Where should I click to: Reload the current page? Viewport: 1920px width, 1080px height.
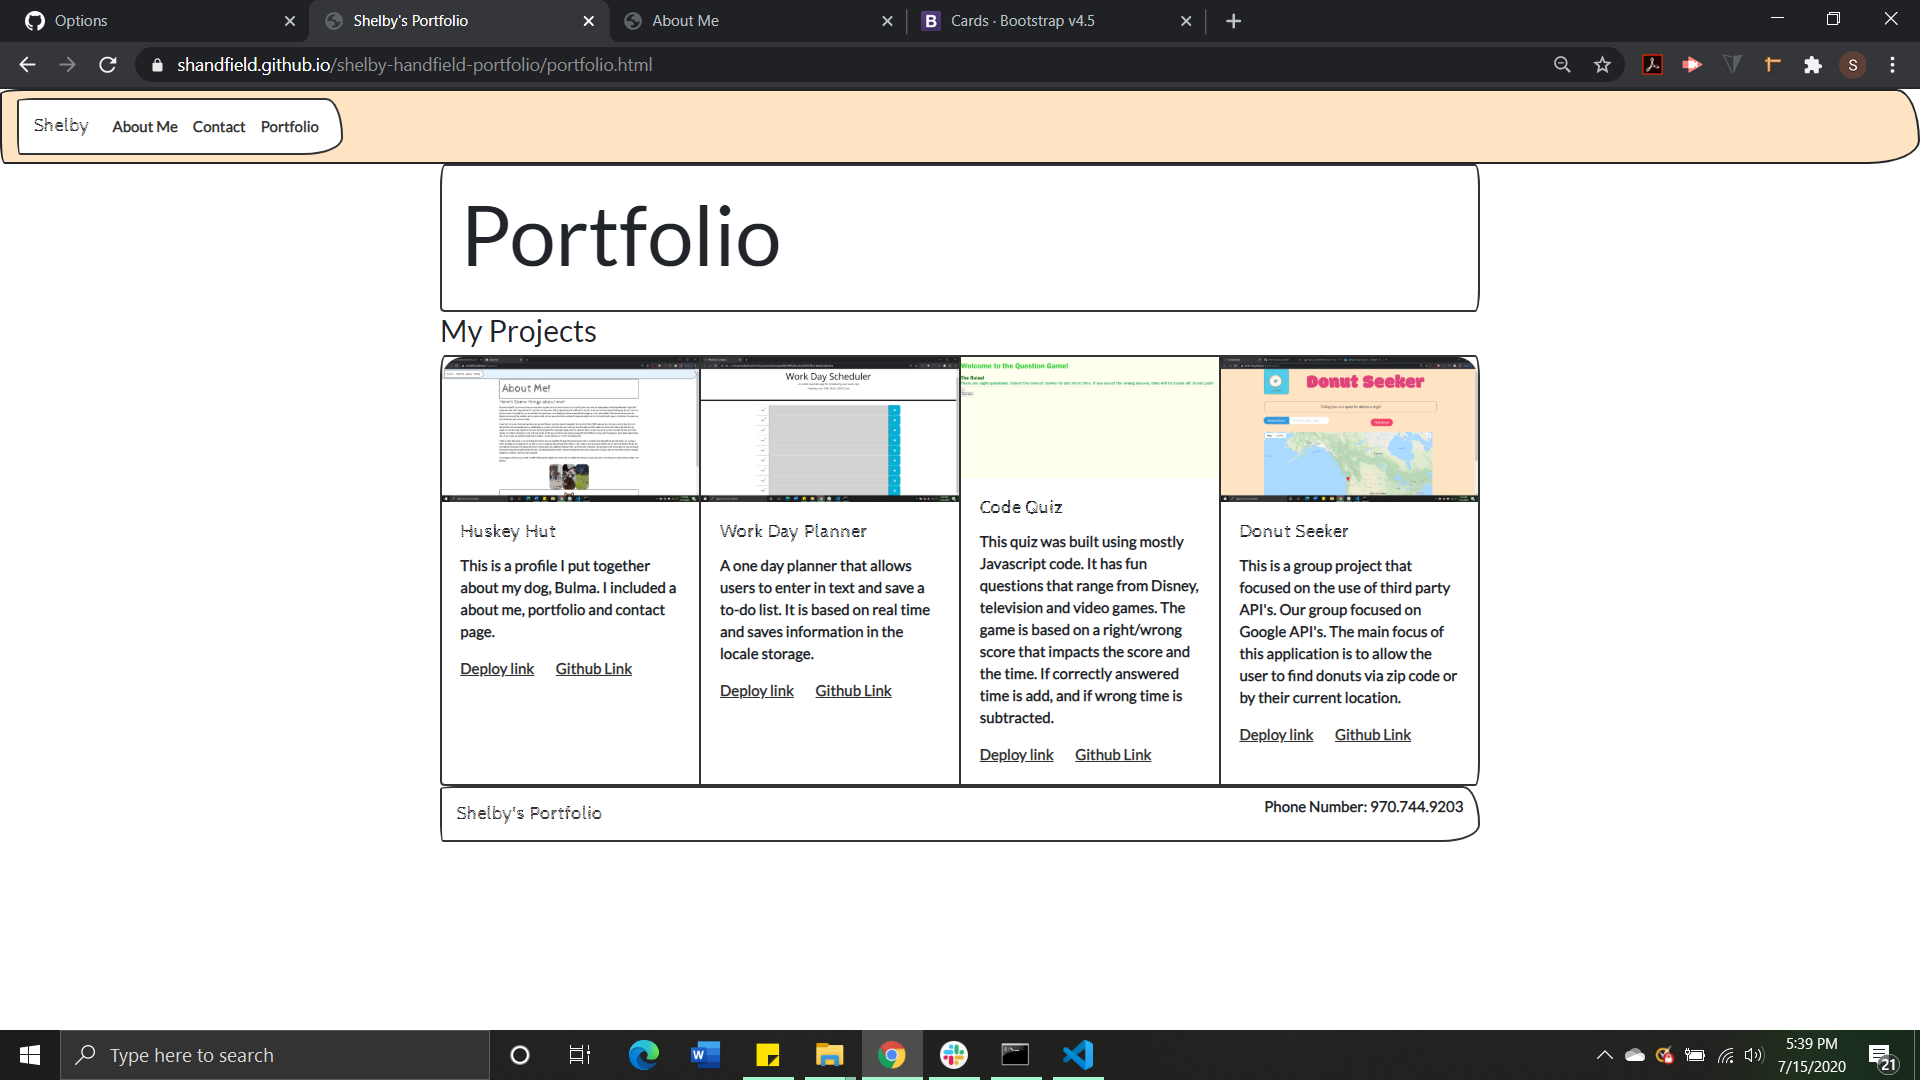tap(107, 64)
